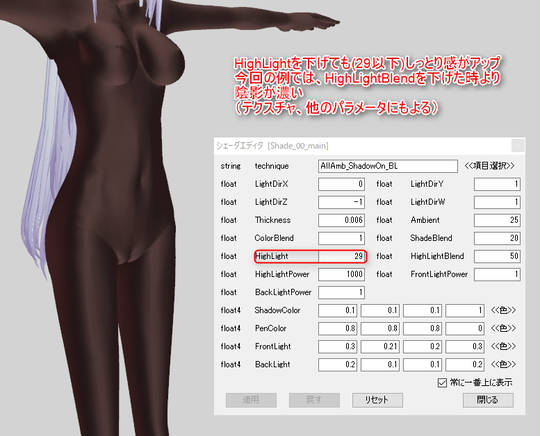540x436 pixels.
Task: Select the Thickness input field
Action: [x=341, y=220]
